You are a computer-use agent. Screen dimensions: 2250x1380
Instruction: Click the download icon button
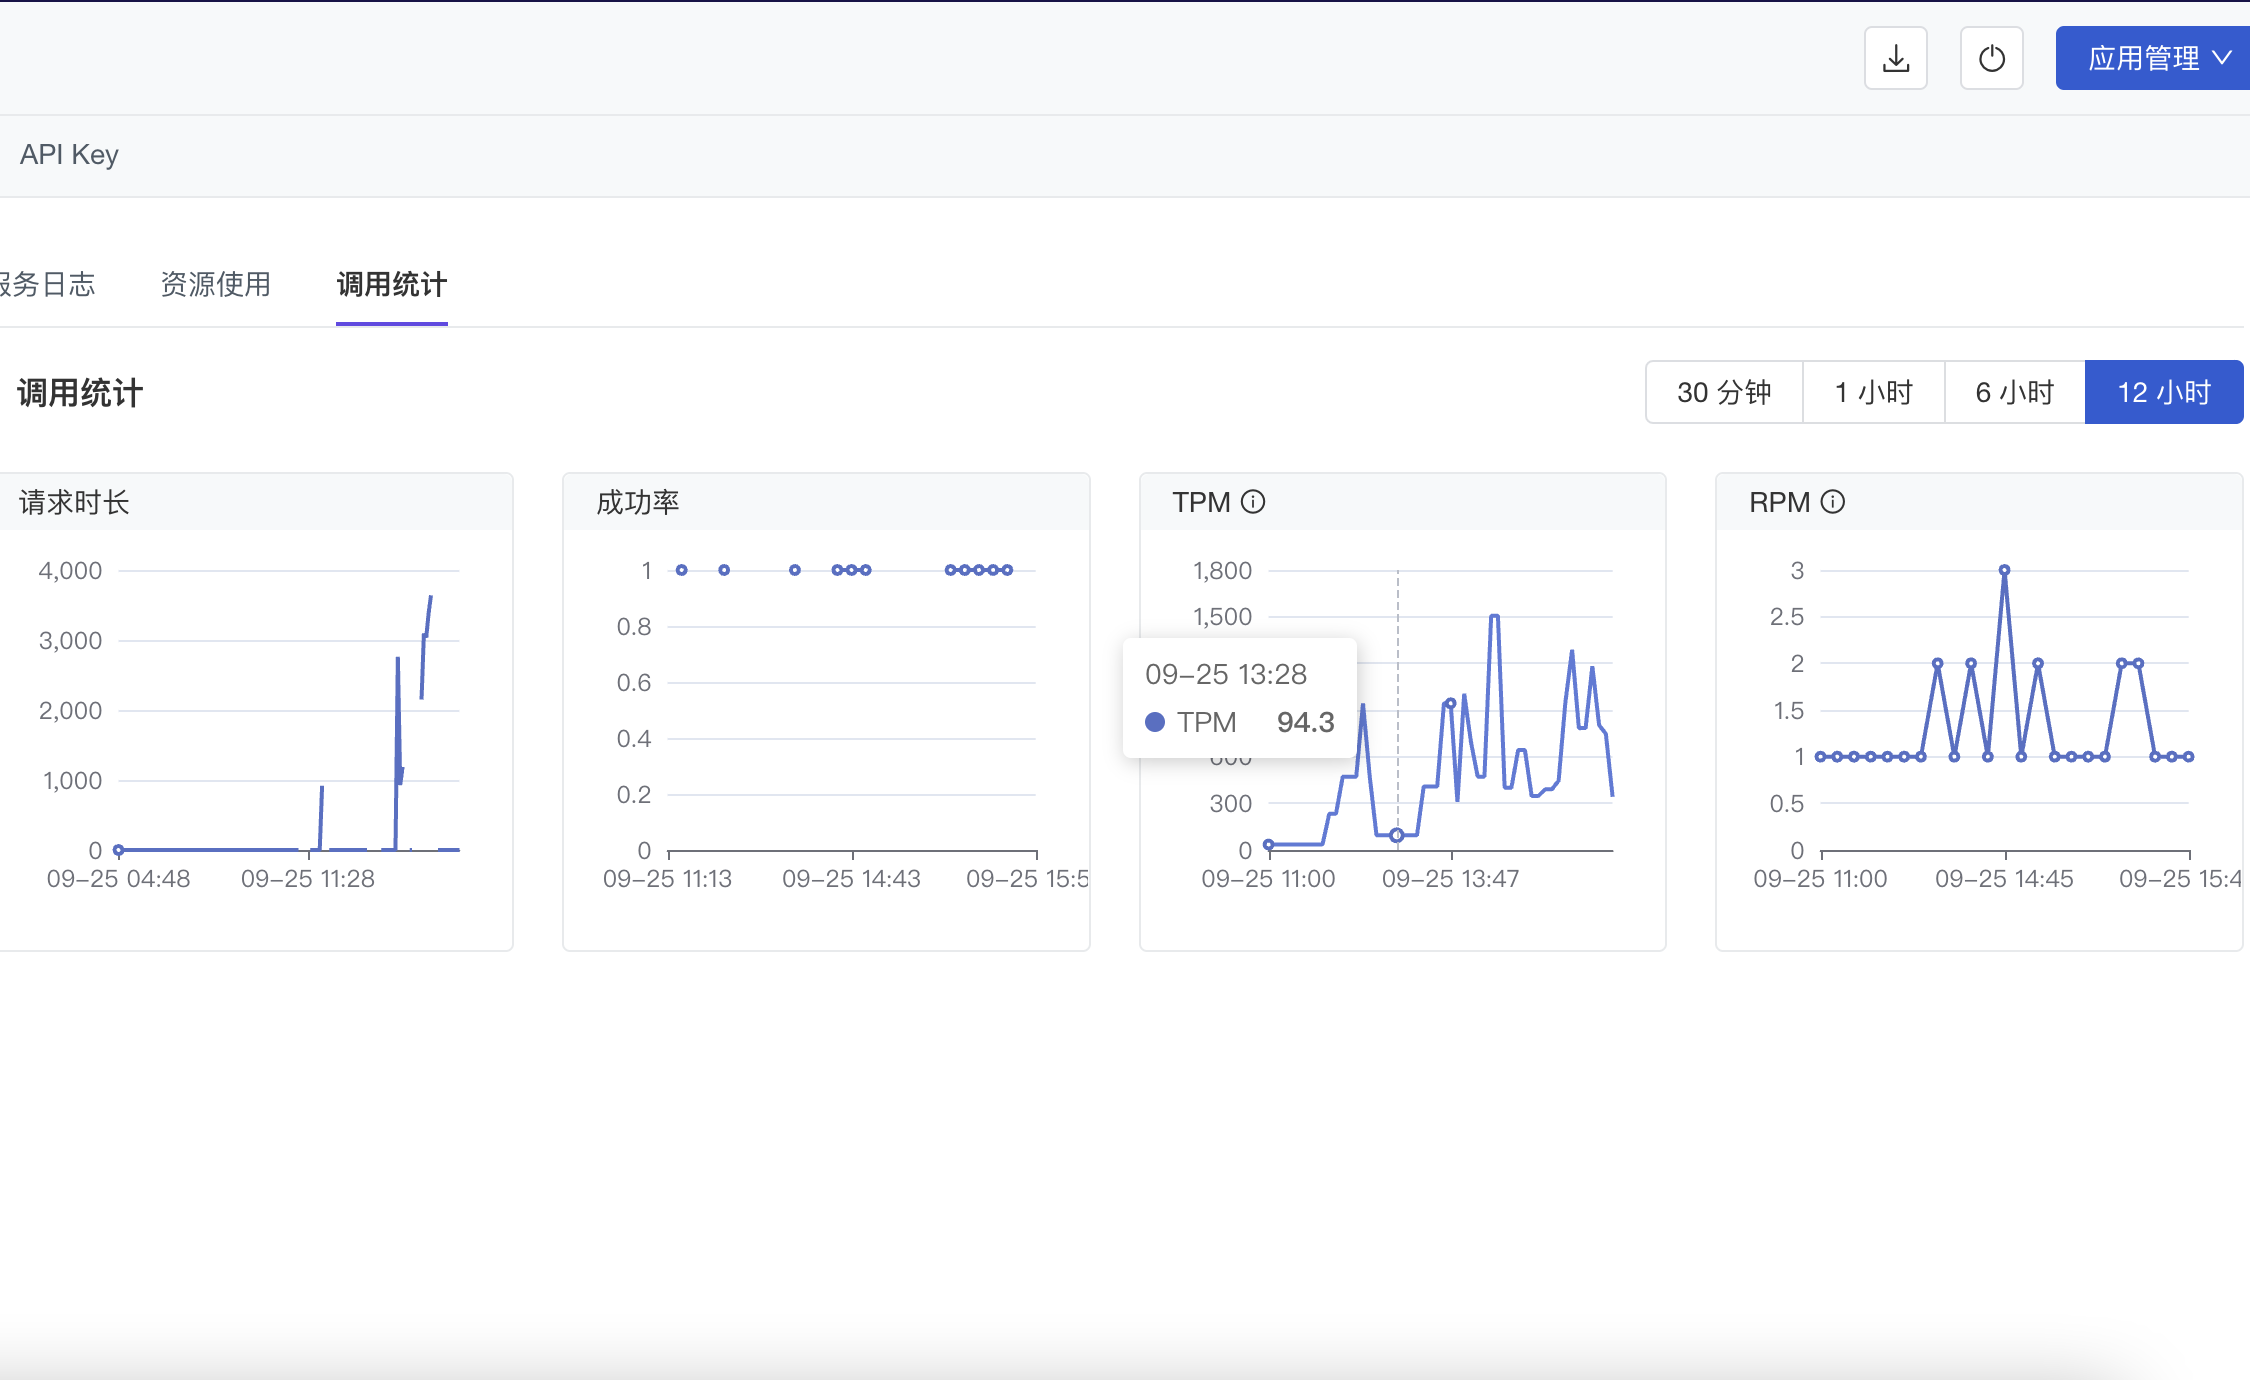click(1895, 58)
